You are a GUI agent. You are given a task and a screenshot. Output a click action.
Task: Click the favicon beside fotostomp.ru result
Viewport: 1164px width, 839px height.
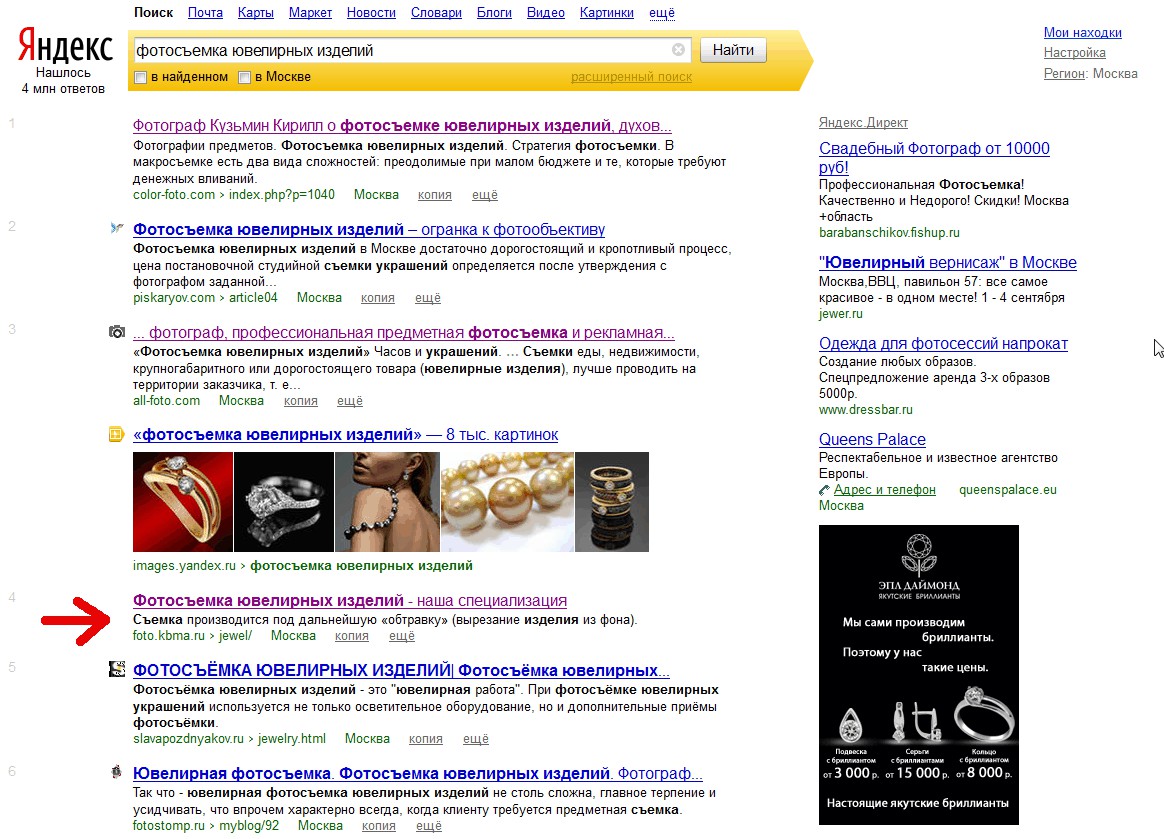[x=117, y=772]
